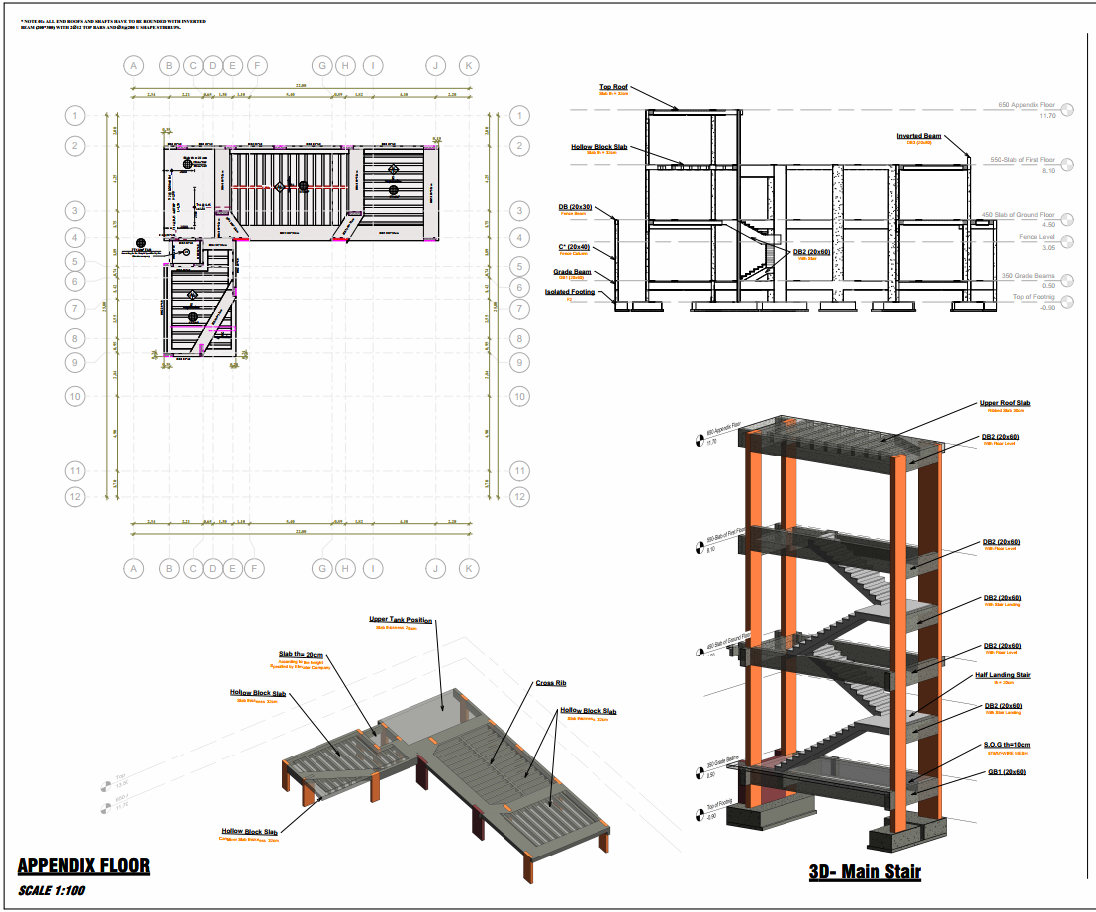This screenshot has width=1096, height=912.
Task: Select the 3D- Main Stair view title
Action: tap(864, 873)
